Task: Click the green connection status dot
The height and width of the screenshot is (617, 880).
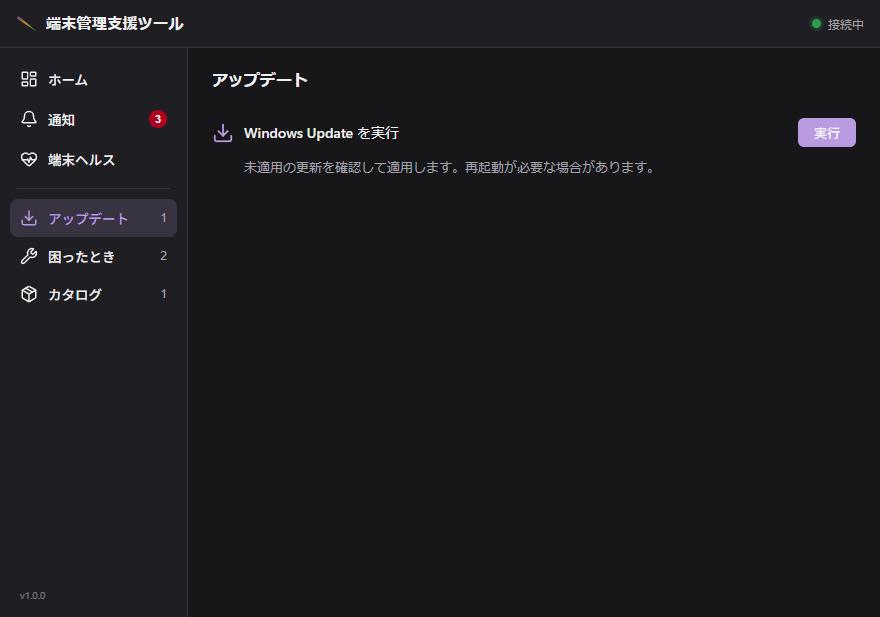Action: tap(816, 24)
